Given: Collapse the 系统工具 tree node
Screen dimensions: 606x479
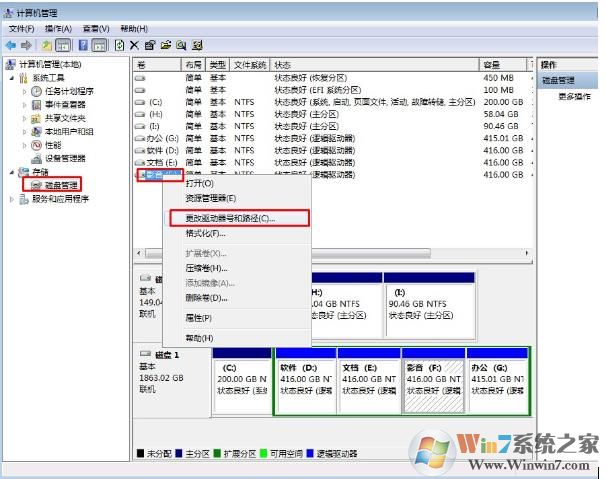Looking at the screenshot, I should point(12,78).
